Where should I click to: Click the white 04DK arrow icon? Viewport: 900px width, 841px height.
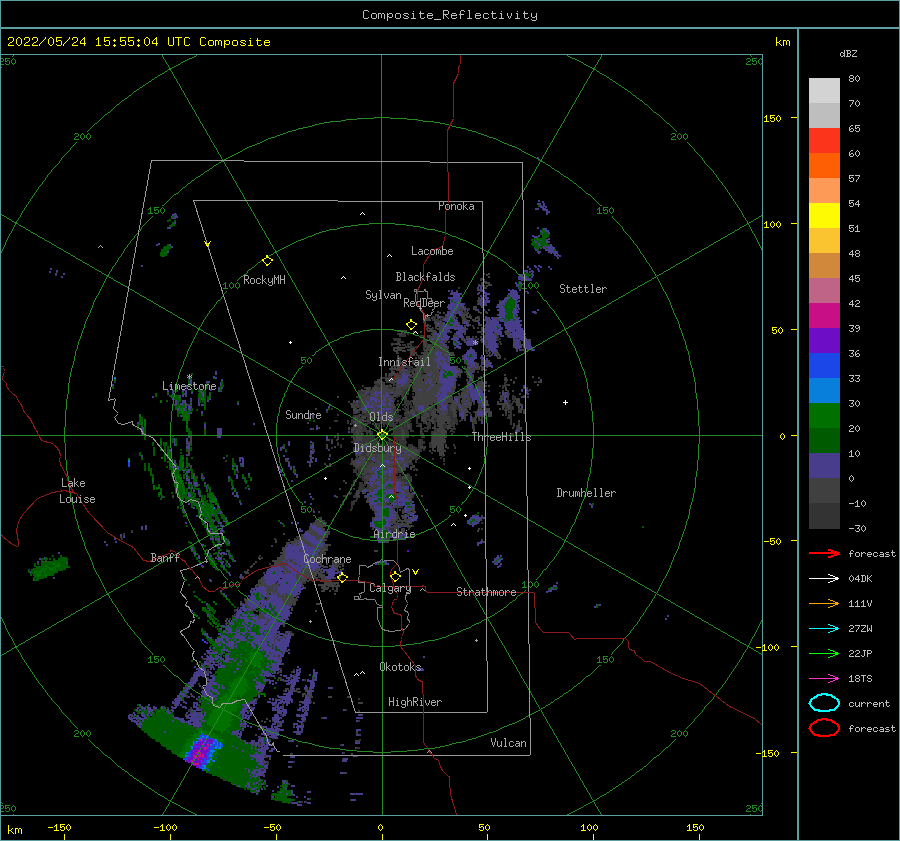(x=824, y=578)
